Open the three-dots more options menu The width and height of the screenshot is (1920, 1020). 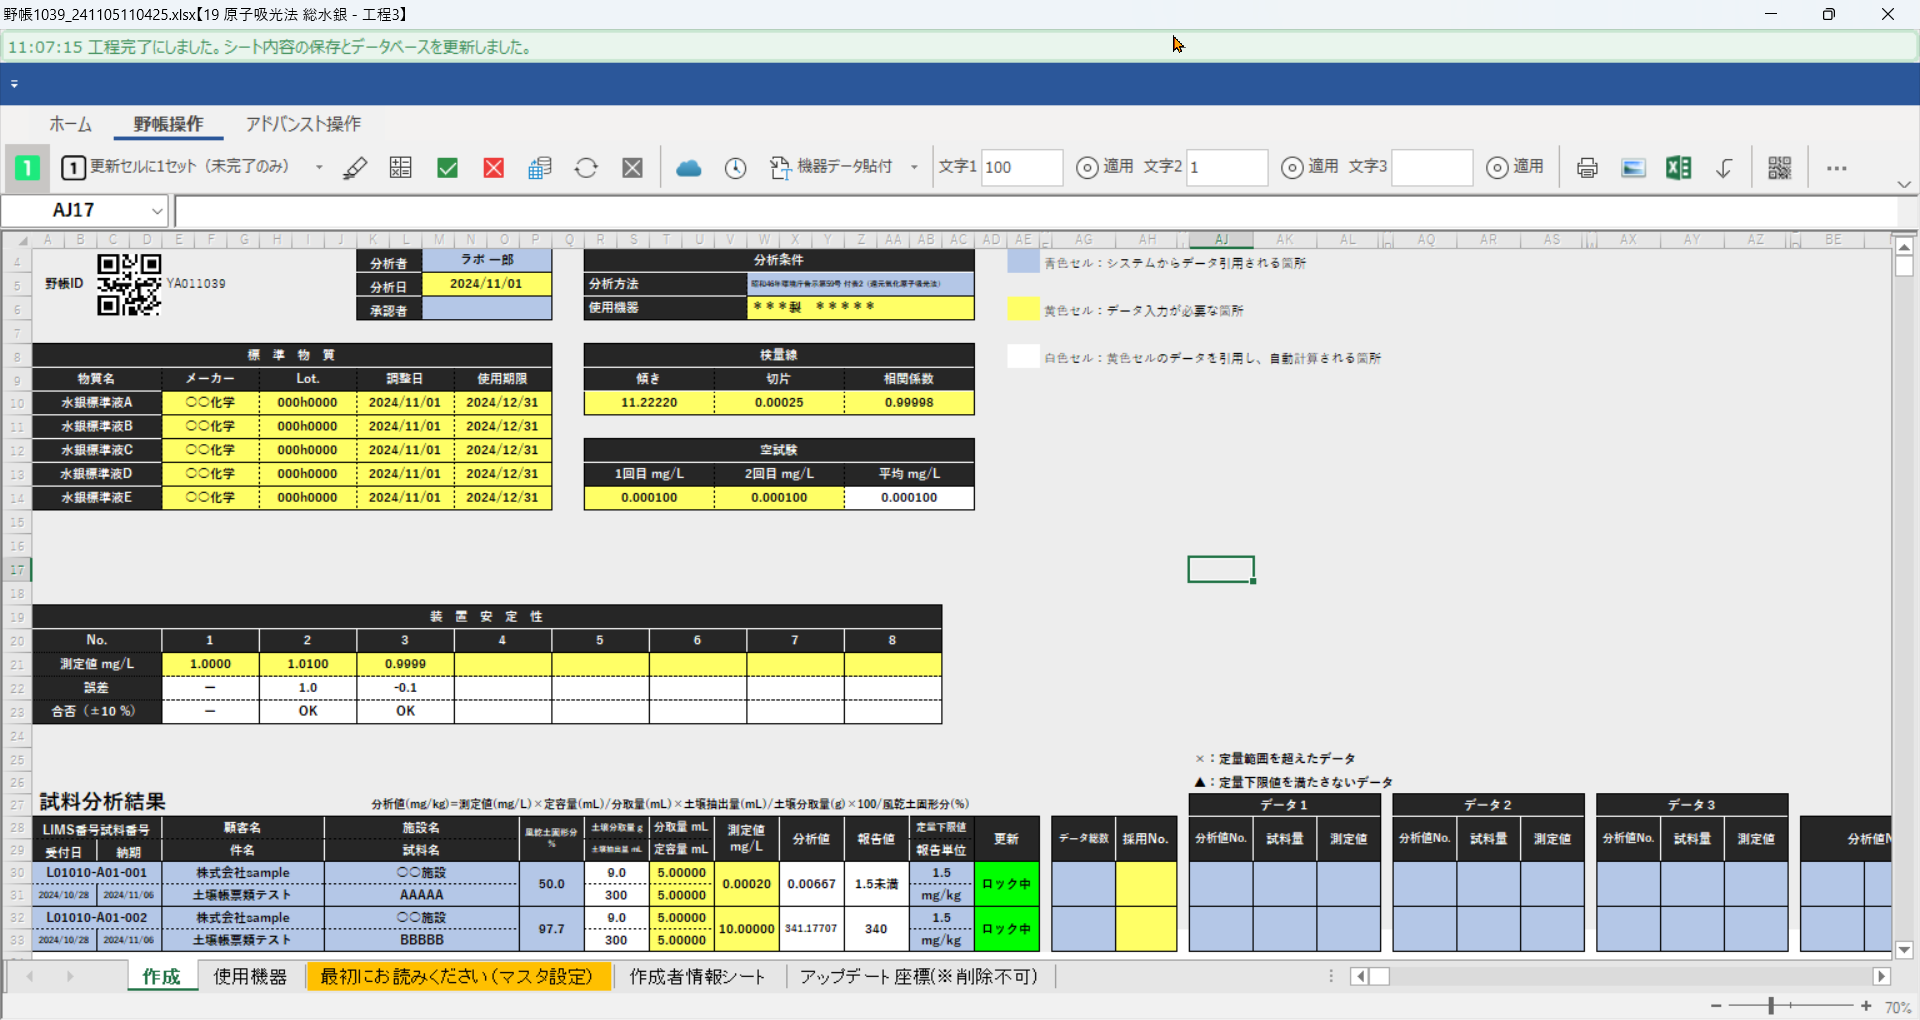click(x=1837, y=168)
